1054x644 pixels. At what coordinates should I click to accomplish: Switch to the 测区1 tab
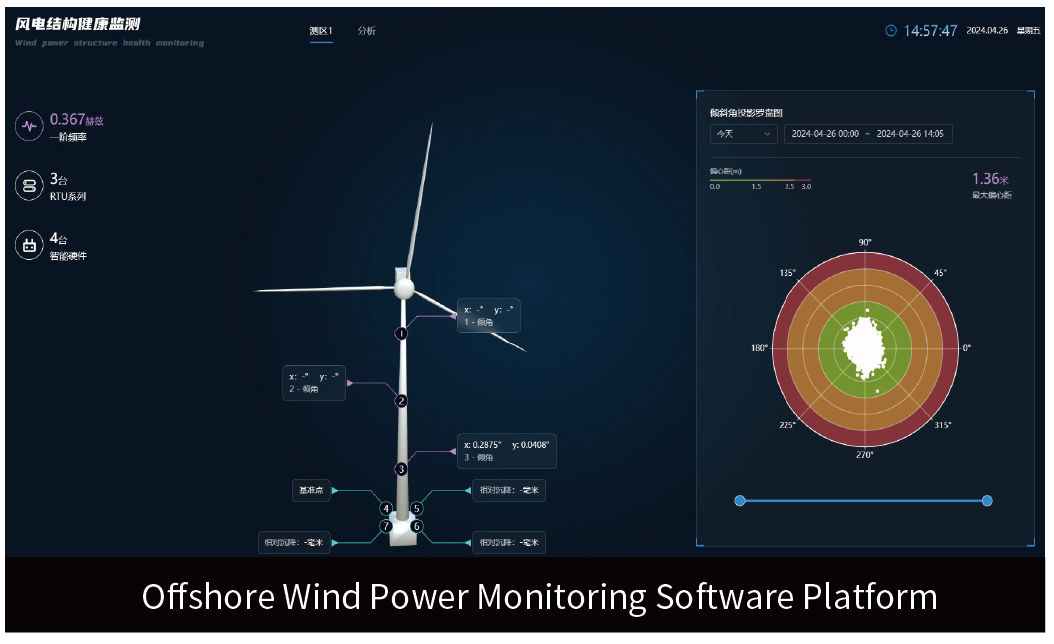point(321,31)
